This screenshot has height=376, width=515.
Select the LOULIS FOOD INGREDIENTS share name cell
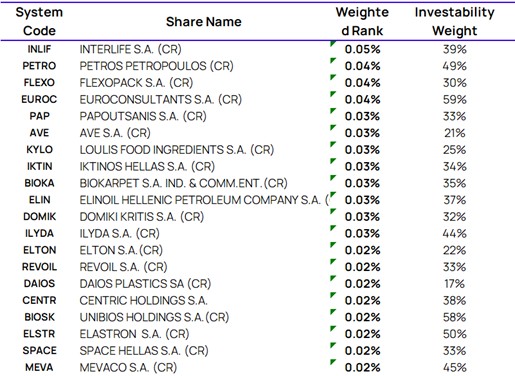(x=177, y=150)
